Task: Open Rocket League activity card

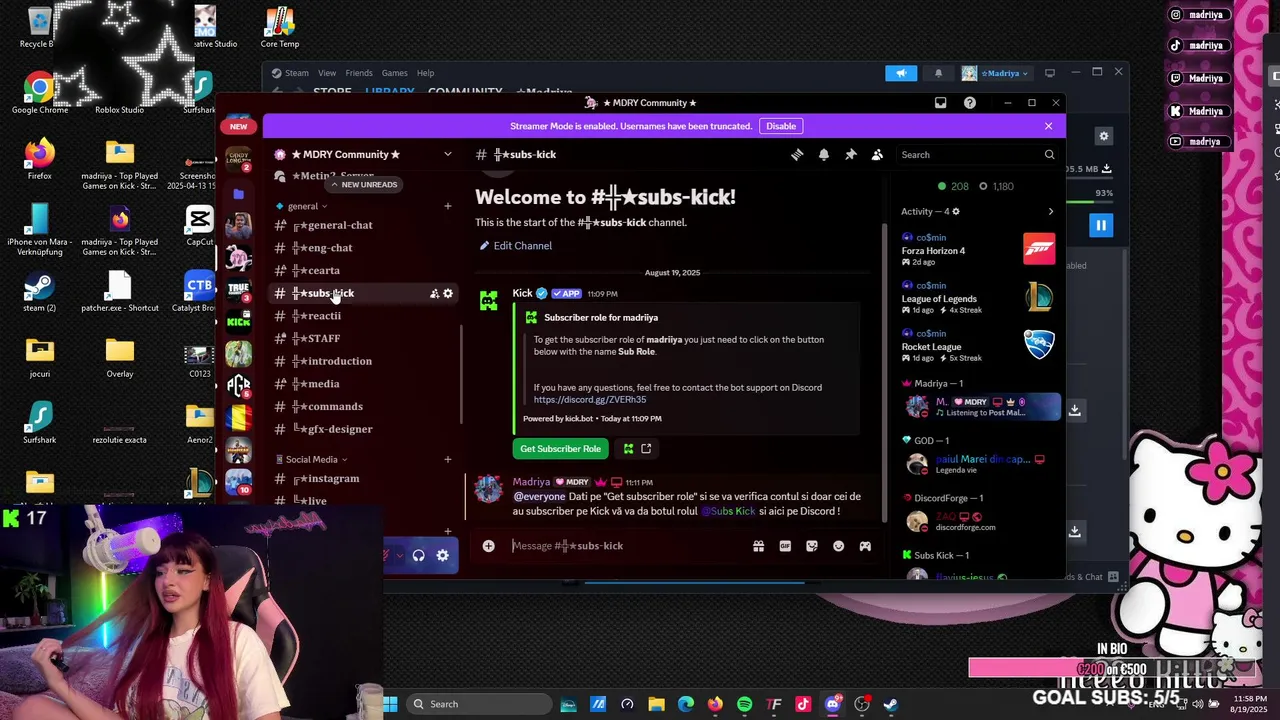Action: [979, 344]
